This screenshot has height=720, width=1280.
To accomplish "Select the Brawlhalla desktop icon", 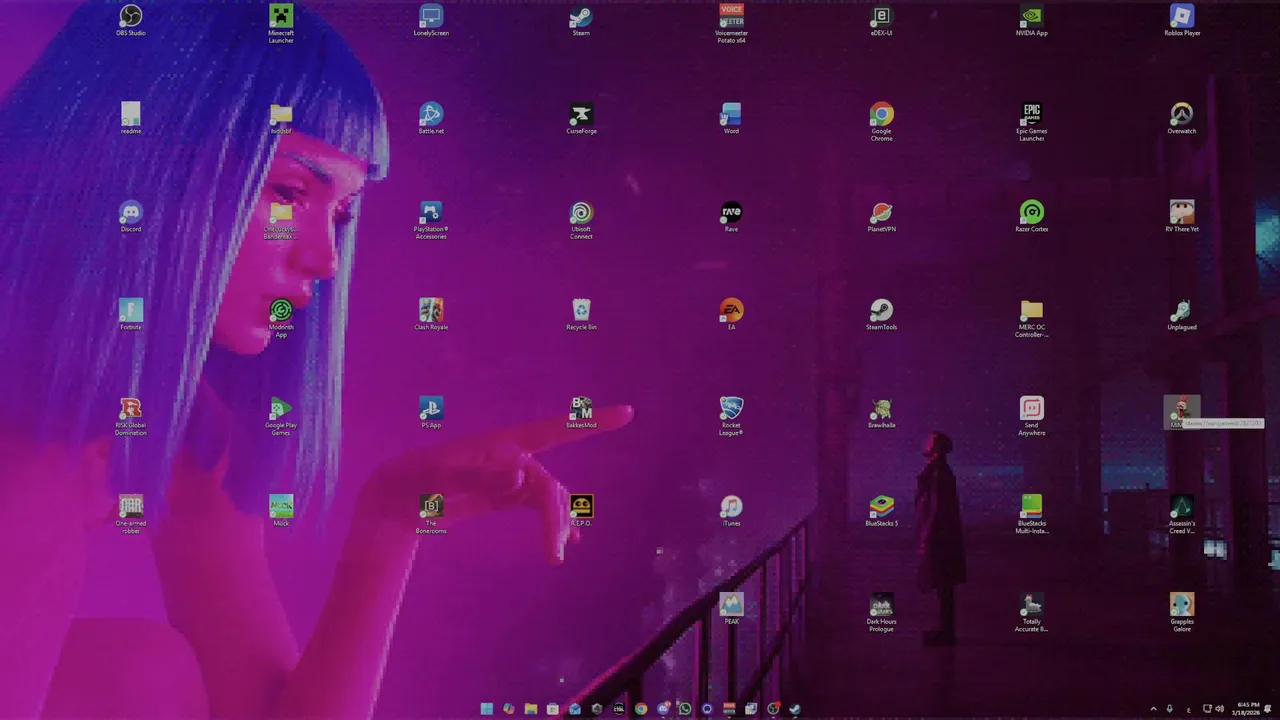I will pyautogui.click(x=881, y=413).
